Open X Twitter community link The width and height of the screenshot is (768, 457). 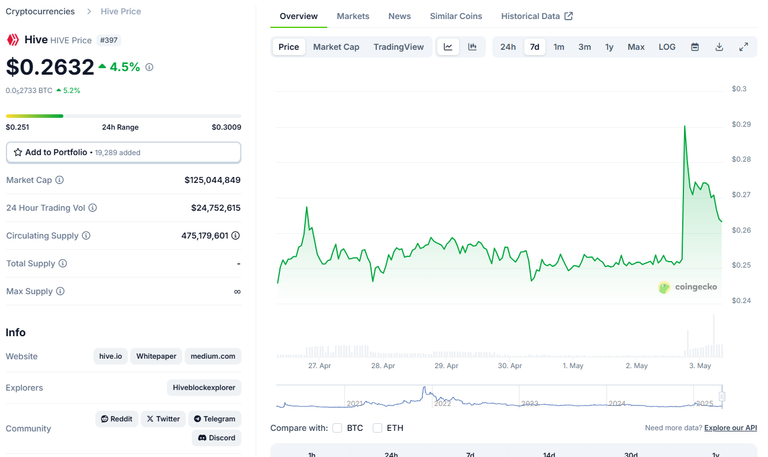[x=163, y=419]
